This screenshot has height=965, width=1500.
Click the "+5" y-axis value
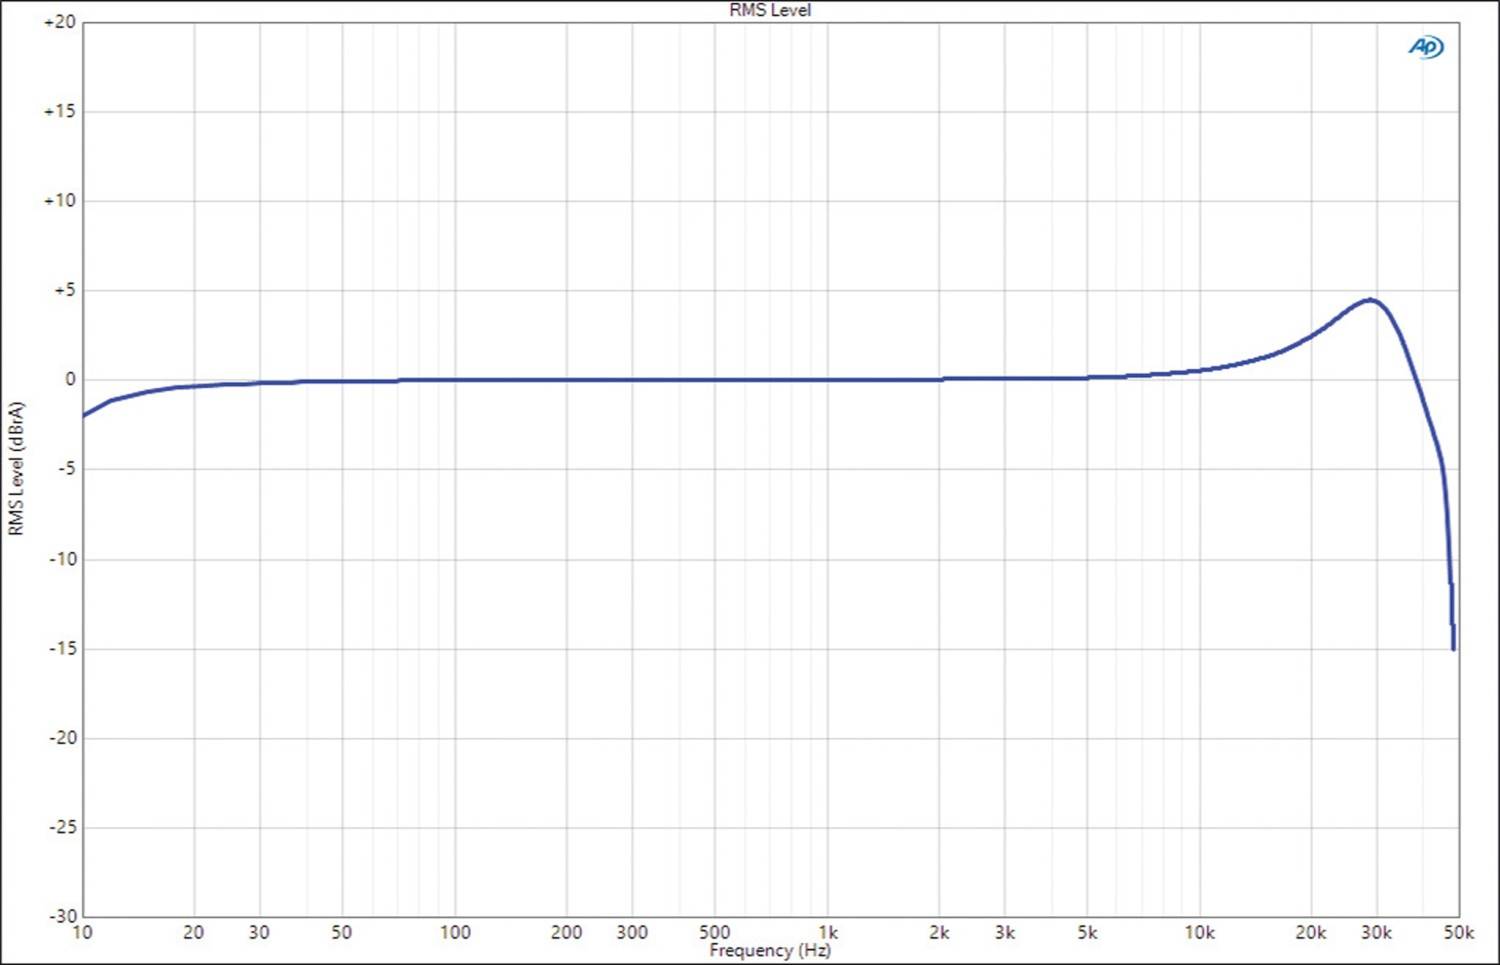pyautogui.click(x=64, y=290)
